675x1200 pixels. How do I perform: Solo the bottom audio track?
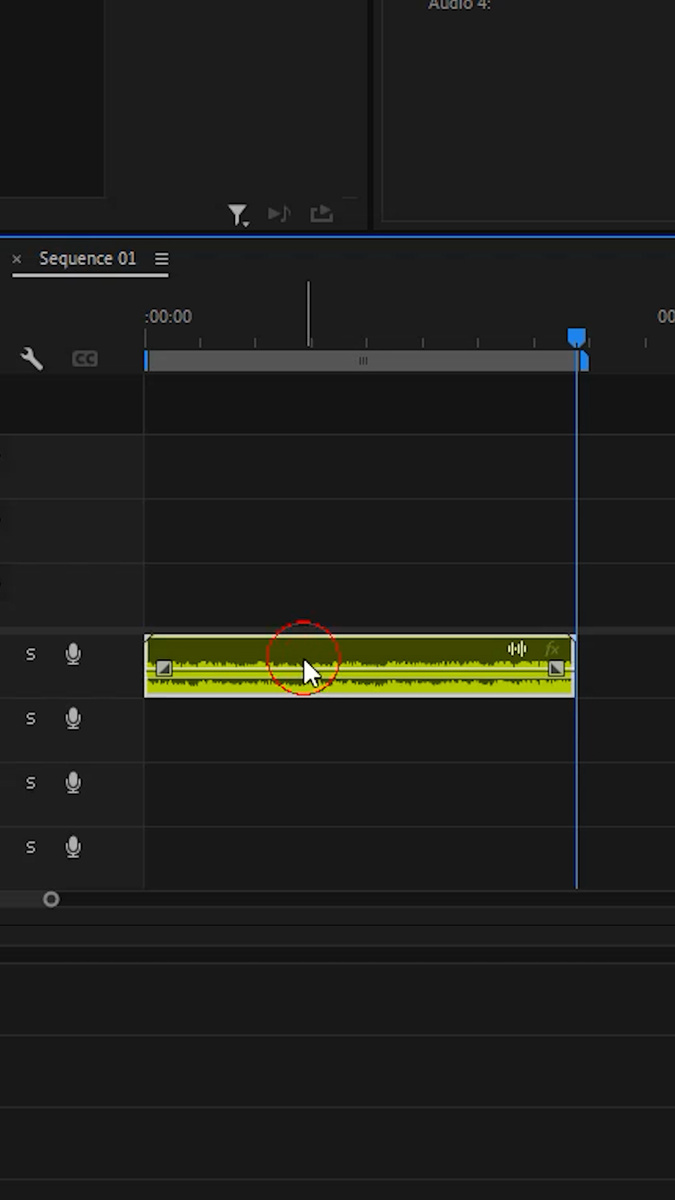[30, 847]
